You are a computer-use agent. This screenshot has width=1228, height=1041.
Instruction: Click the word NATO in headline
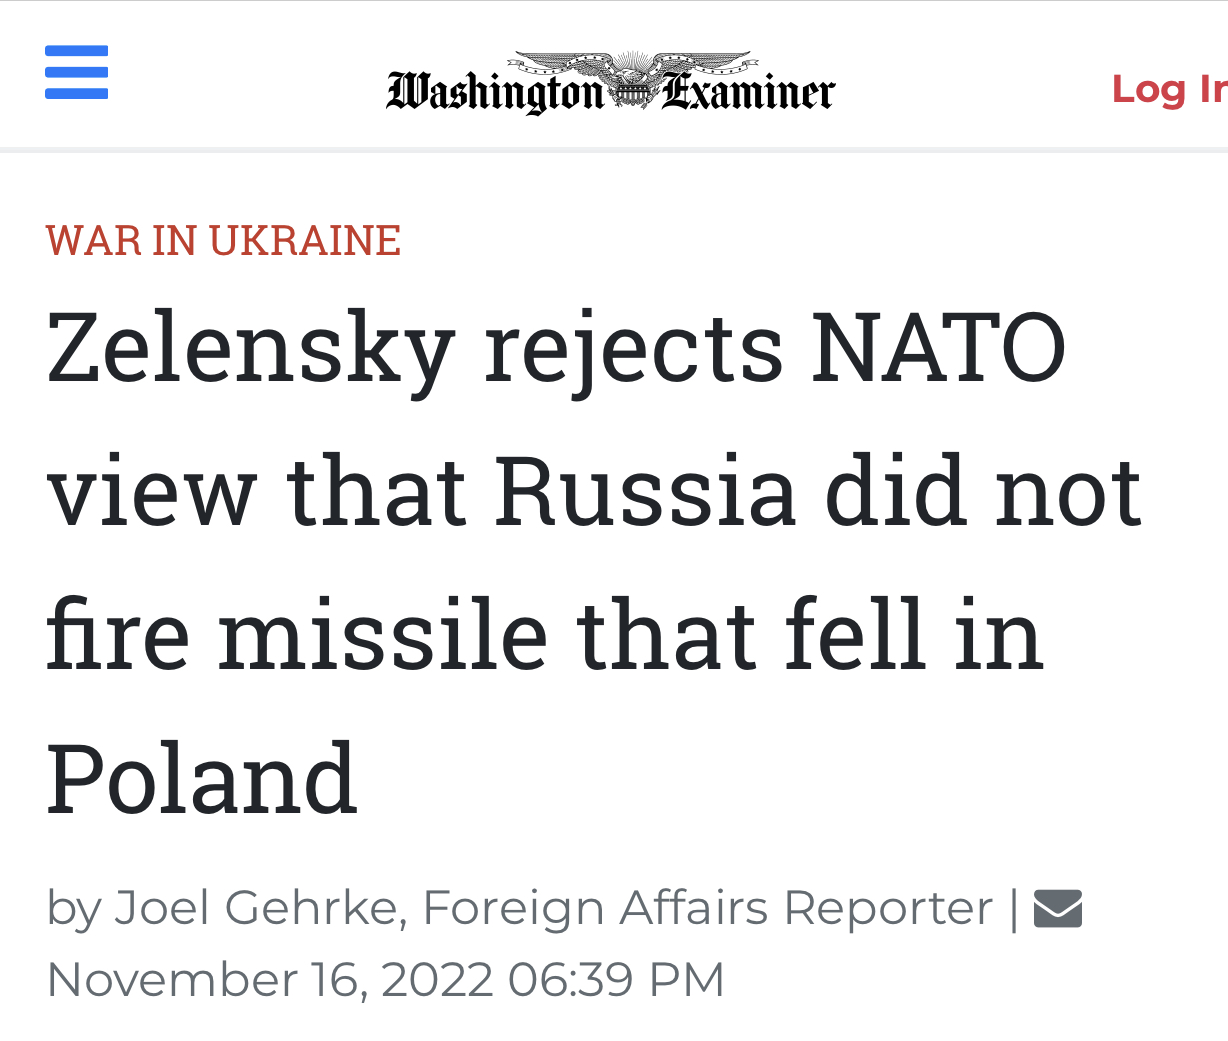pos(938,348)
